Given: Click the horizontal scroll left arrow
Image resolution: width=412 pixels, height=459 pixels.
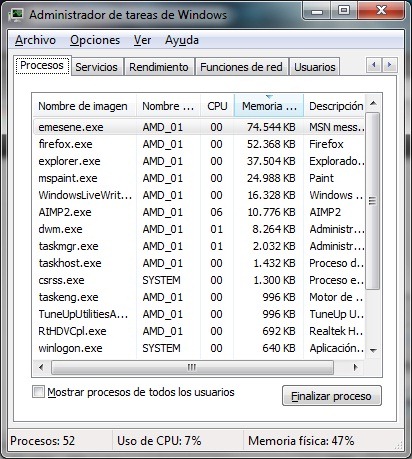Looking at the screenshot, I should click(x=41, y=367).
